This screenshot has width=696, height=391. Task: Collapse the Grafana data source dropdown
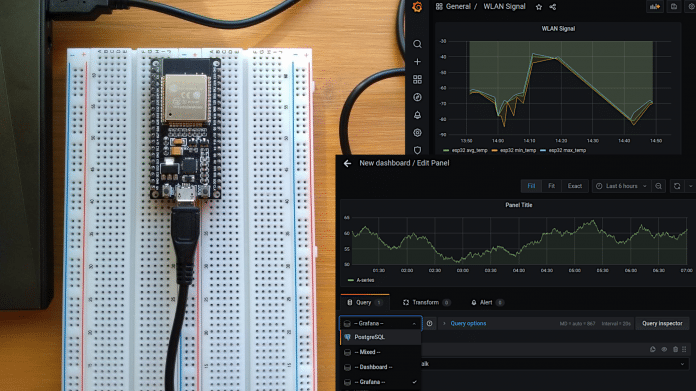[x=380, y=324]
